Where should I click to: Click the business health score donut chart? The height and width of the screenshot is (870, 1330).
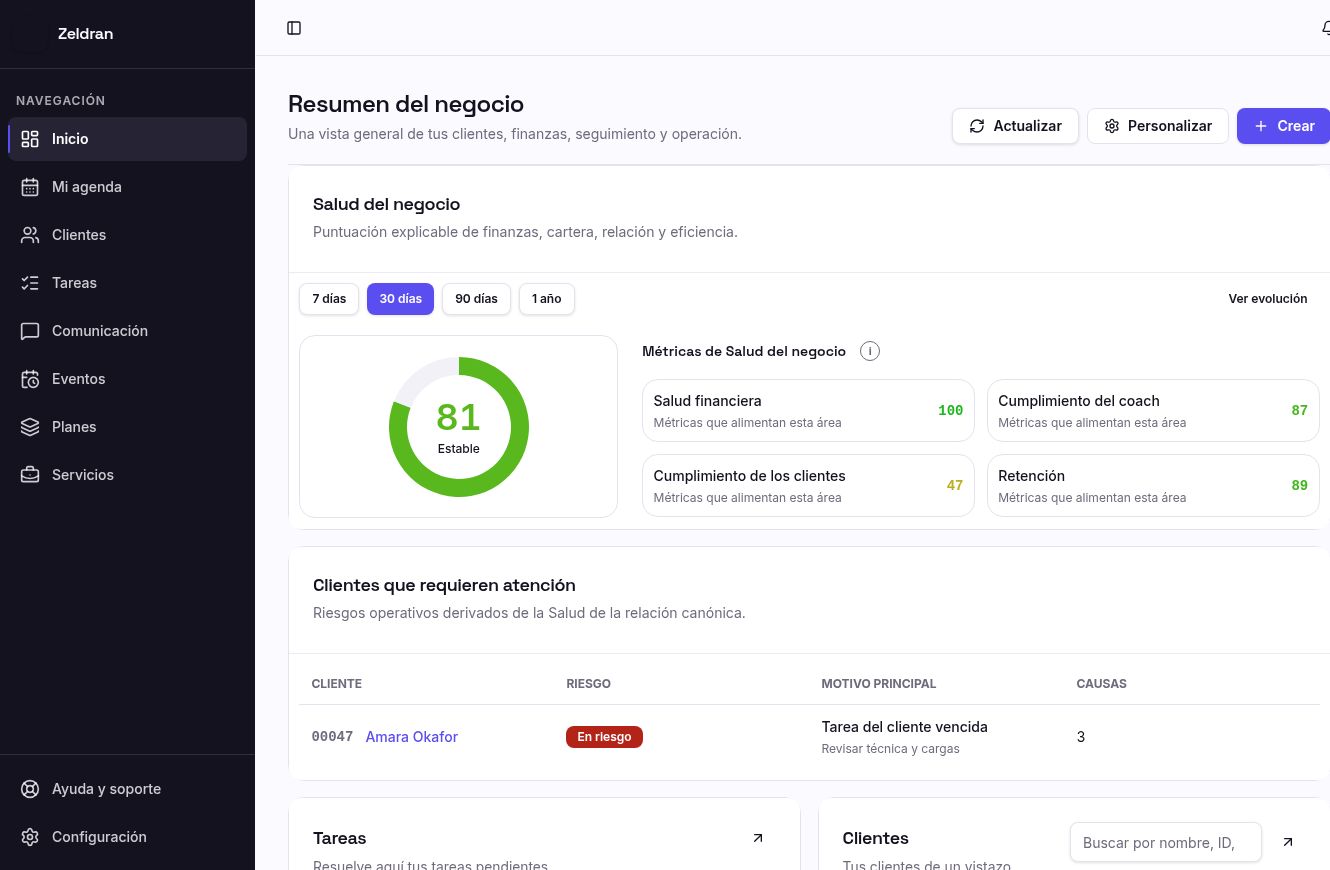pyautogui.click(x=459, y=427)
